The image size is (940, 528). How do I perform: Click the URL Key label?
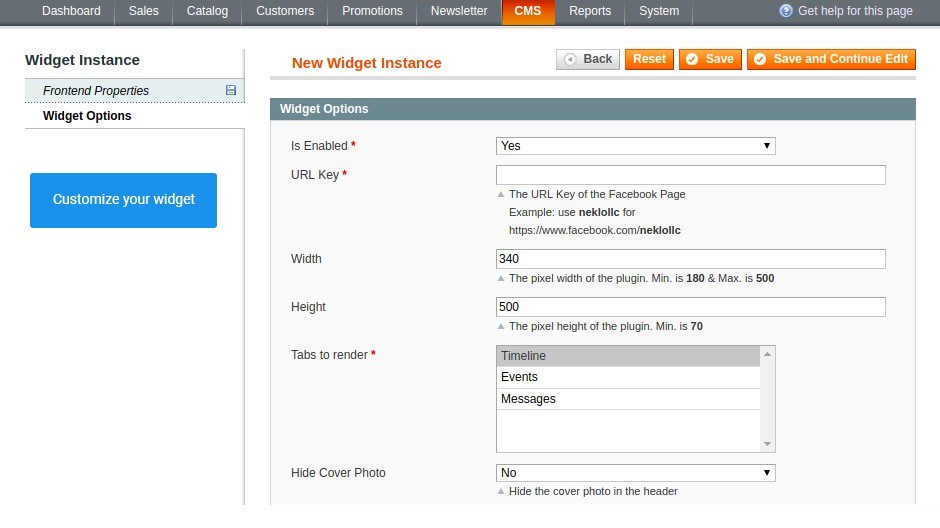[315, 175]
